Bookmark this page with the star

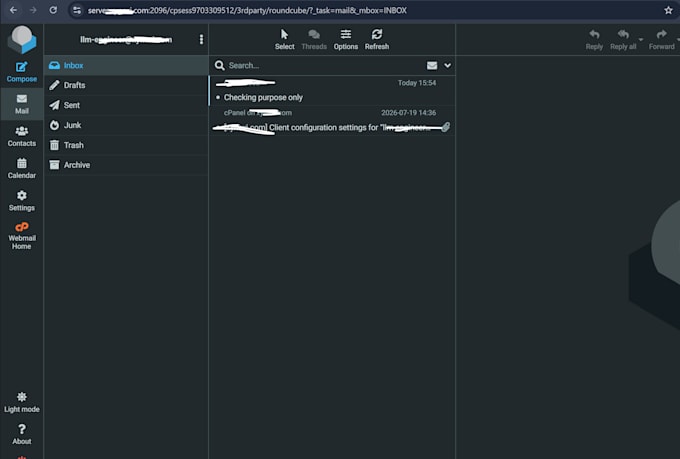click(668, 10)
